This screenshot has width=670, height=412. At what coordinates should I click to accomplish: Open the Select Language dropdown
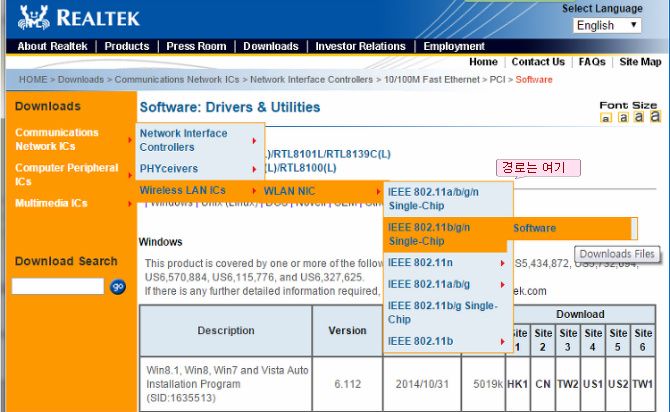[607, 25]
